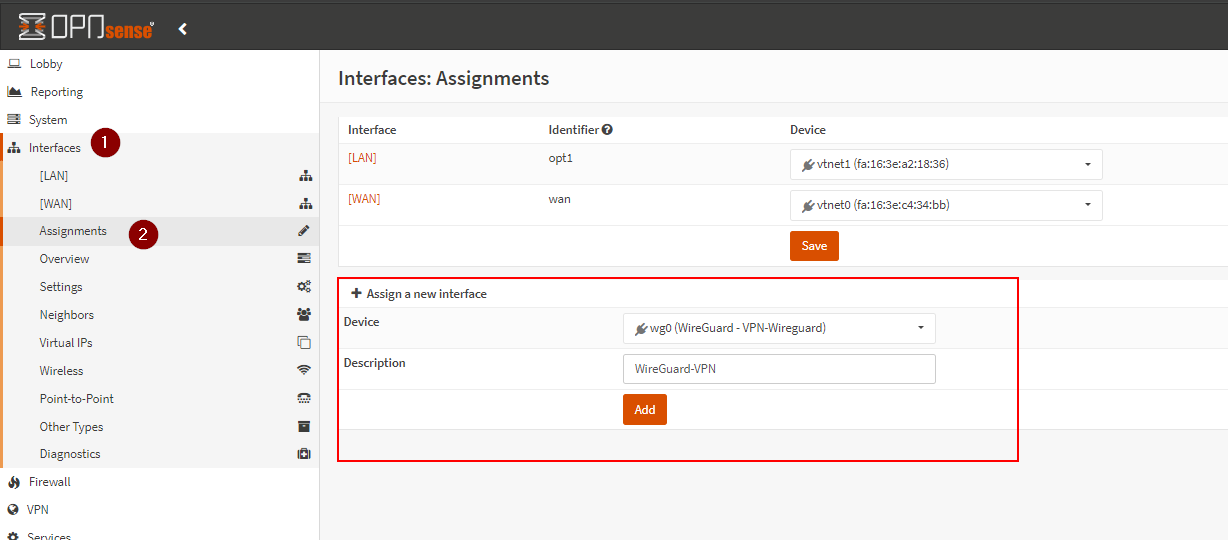This screenshot has width=1228, height=540.
Task: Collapse sidebar with the chevron toggle
Action: (183, 29)
